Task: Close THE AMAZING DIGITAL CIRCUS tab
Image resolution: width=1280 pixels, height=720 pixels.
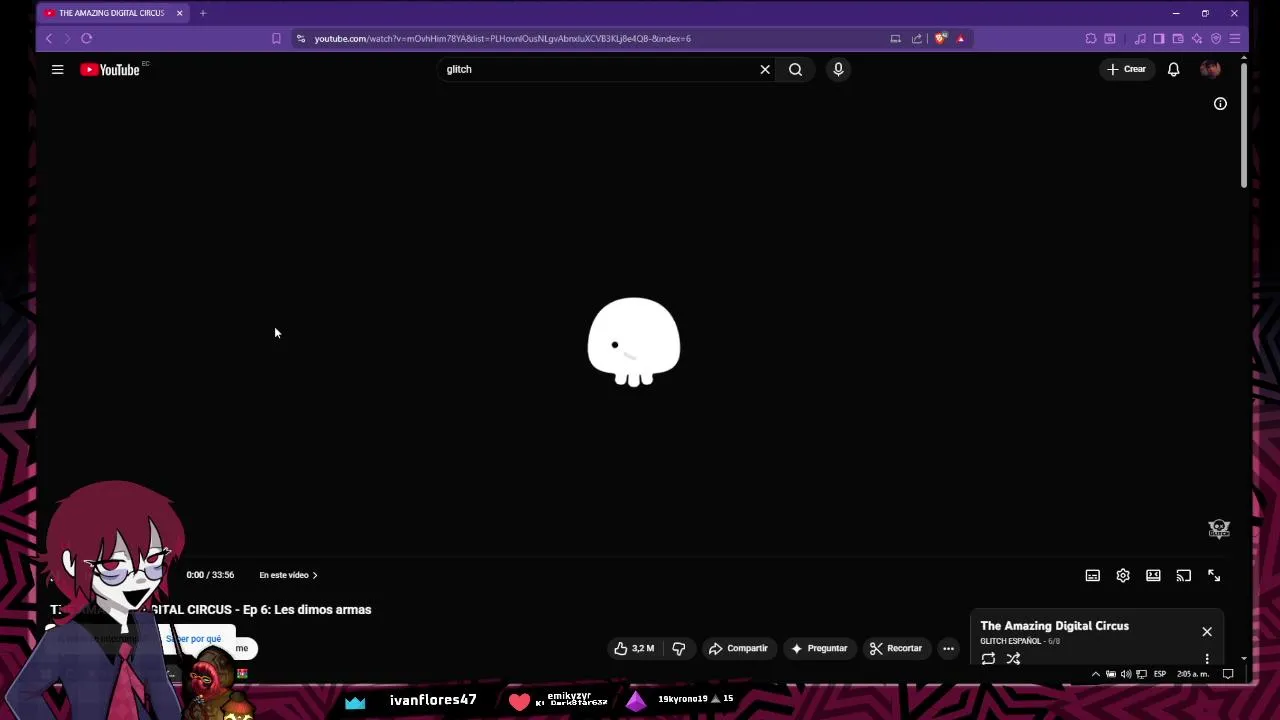Action: pyautogui.click(x=179, y=13)
